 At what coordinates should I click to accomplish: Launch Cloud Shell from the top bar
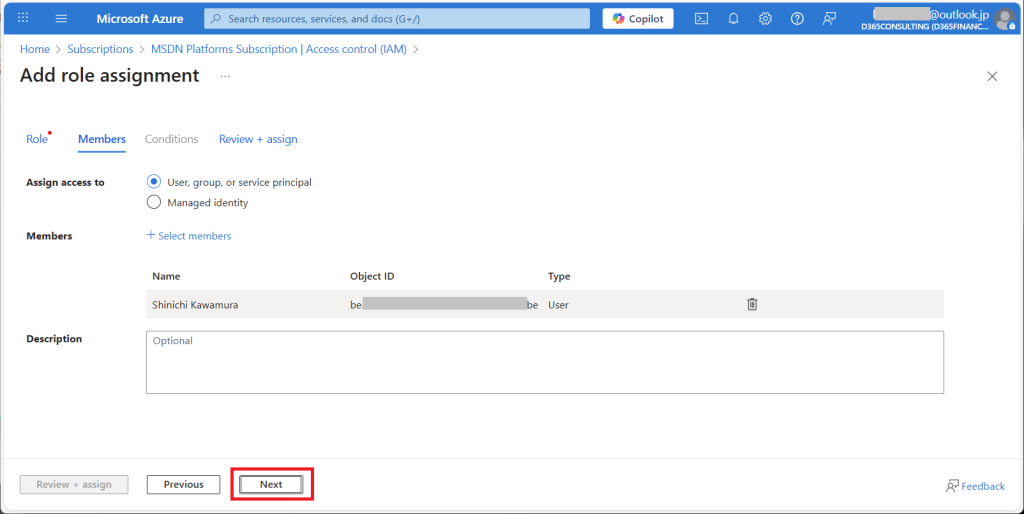click(702, 18)
